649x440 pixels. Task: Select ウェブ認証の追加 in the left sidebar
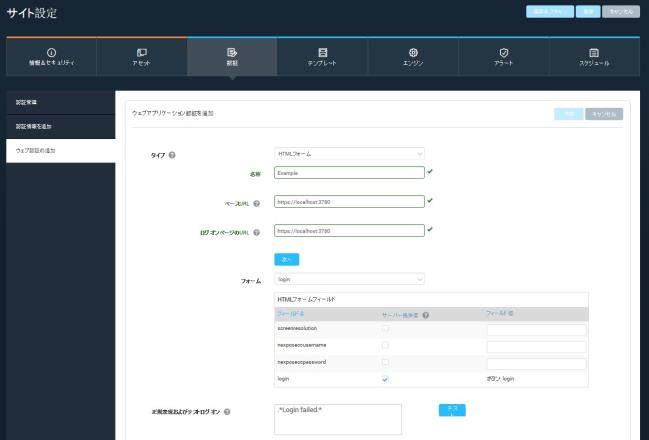click(58, 150)
